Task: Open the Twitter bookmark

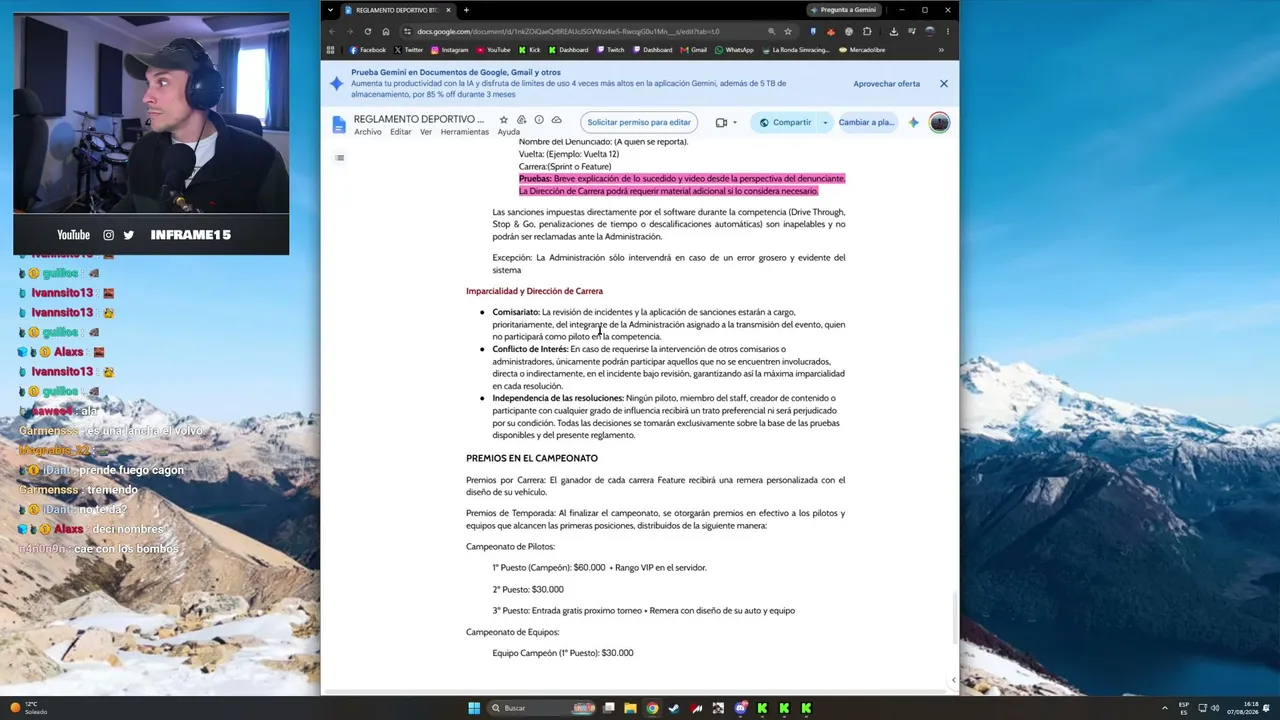Action: pos(408,50)
